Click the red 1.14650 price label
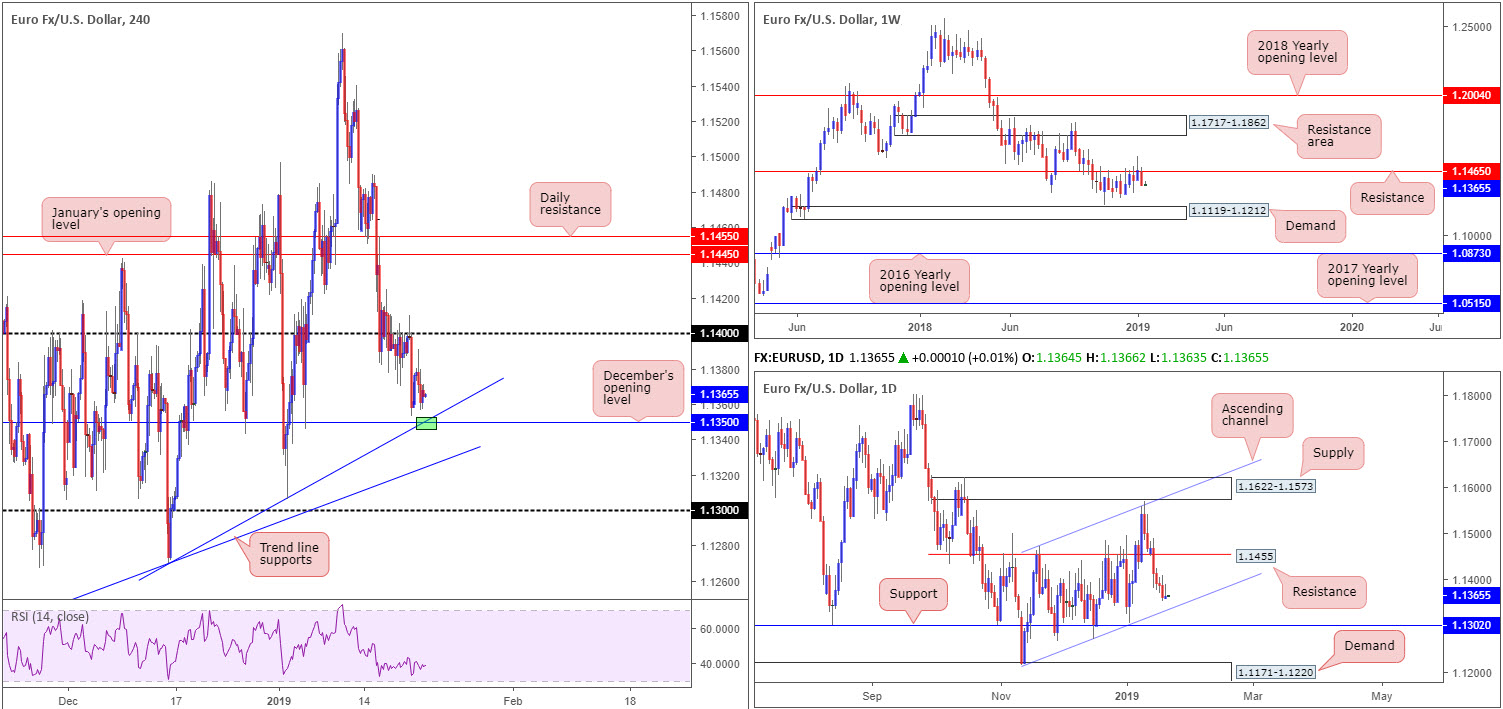 (1472, 172)
